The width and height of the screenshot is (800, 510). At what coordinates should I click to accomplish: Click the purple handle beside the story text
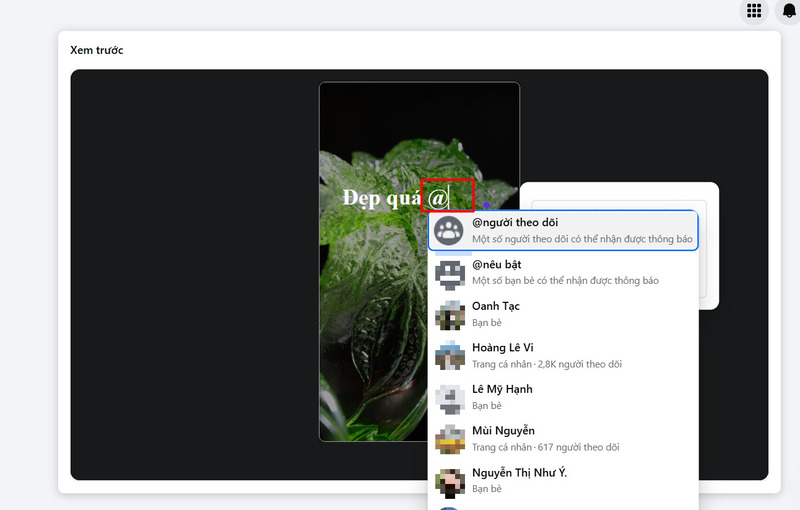coord(486,205)
